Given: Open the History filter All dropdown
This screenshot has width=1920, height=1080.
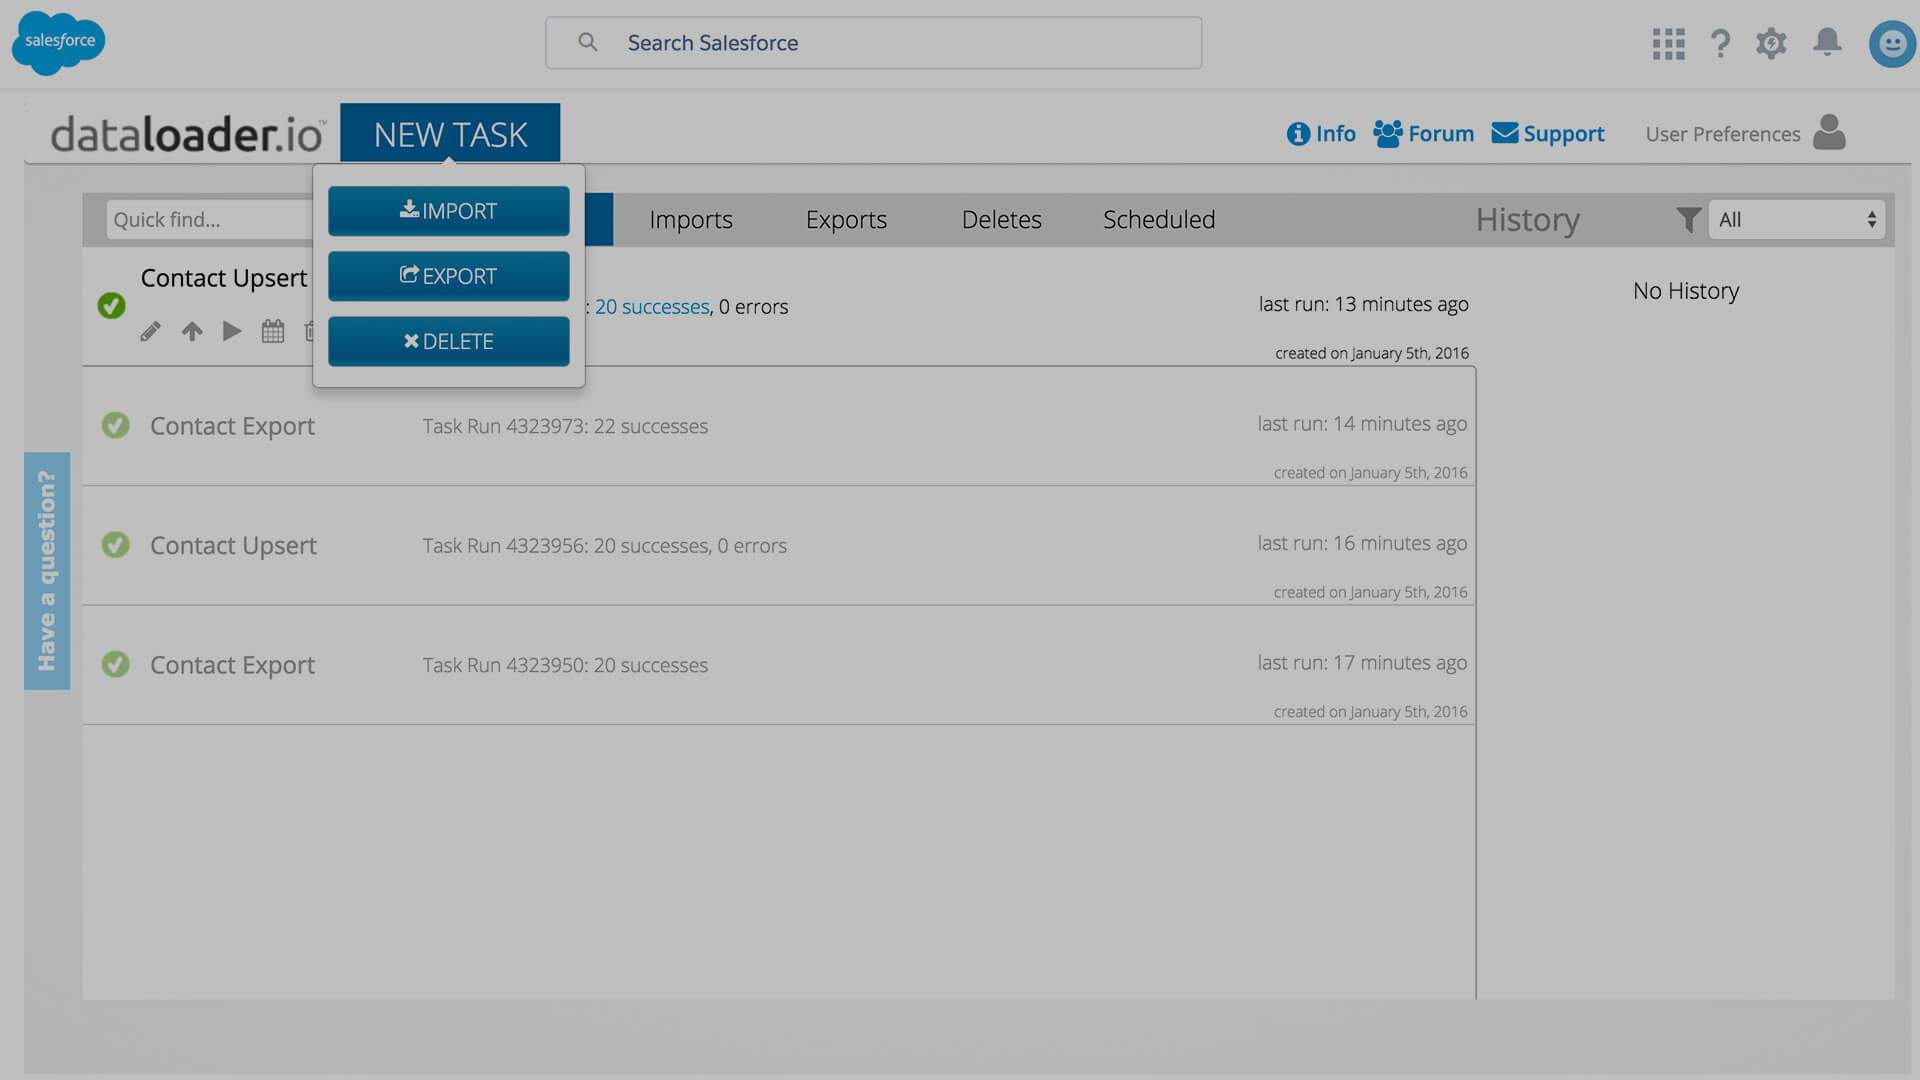Looking at the screenshot, I should pos(1797,220).
